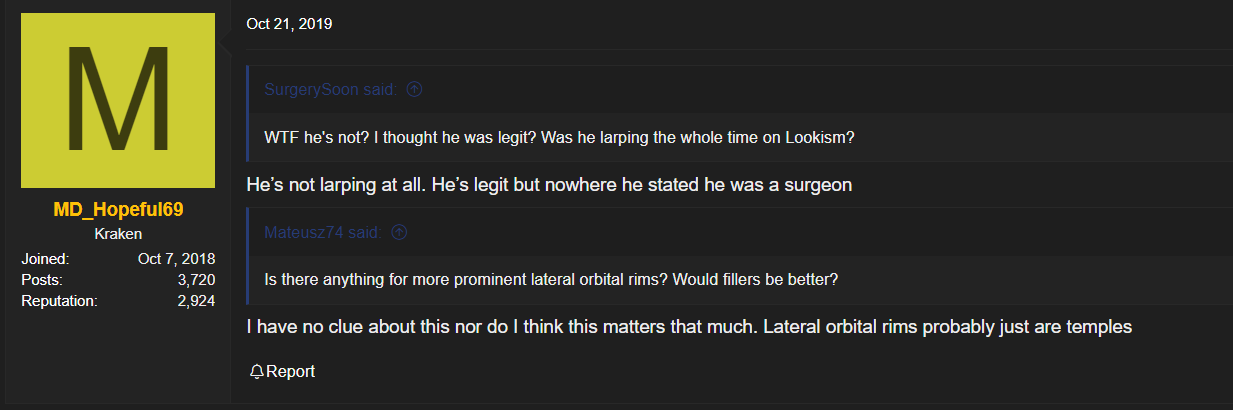Expand the quoted text about larping on Lookism
1233x410 pixels.
pyautogui.click(x=559, y=137)
